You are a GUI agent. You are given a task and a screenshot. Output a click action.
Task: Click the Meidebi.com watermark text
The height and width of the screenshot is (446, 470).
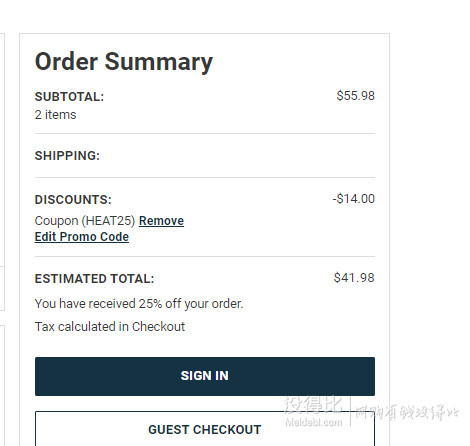pyautogui.click(x=314, y=422)
